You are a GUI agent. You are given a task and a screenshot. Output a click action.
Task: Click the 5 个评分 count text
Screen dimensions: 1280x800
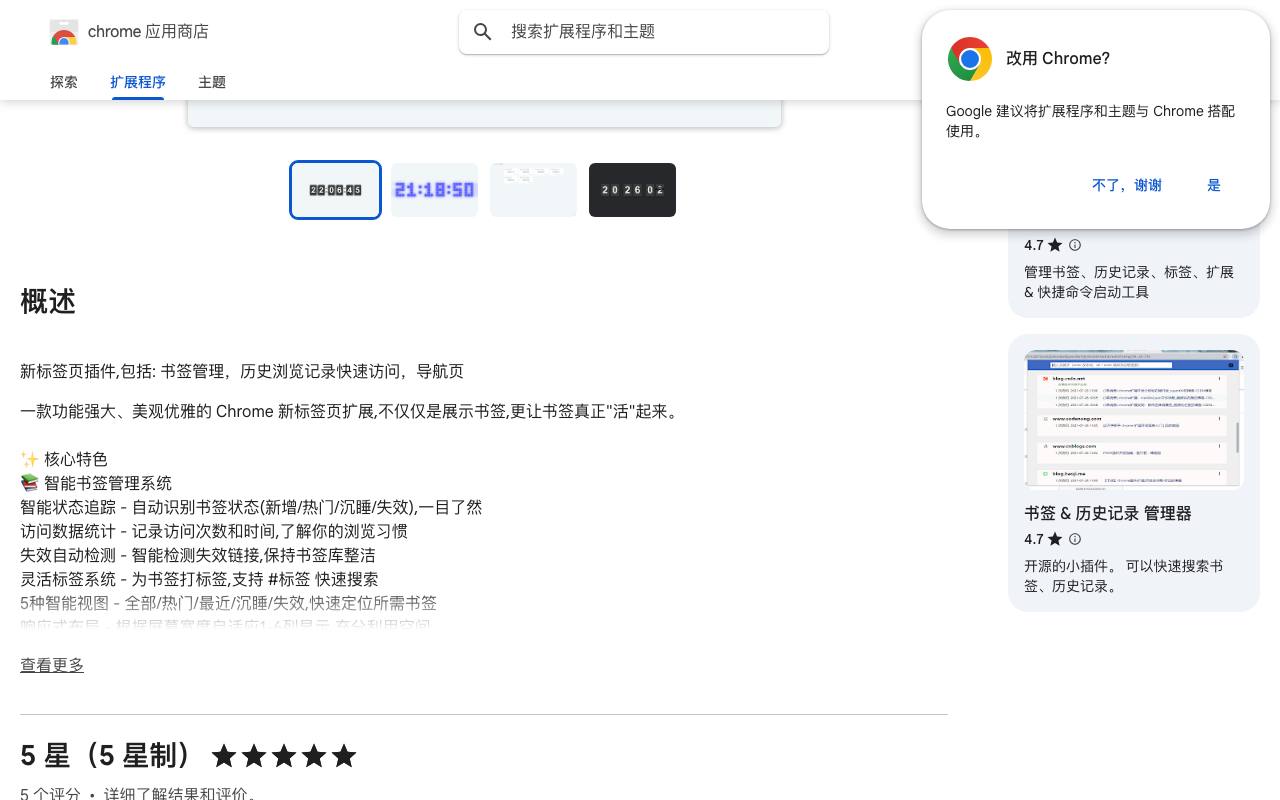tap(50, 794)
